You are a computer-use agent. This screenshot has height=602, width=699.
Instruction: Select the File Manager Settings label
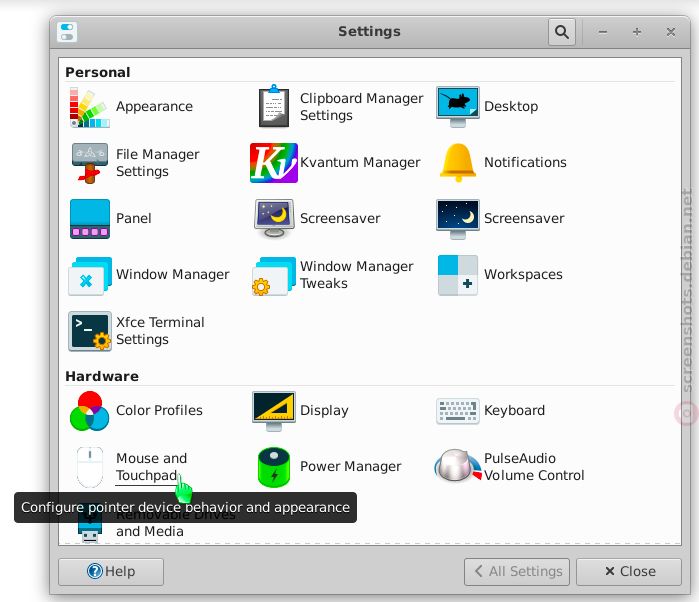click(157, 163)
